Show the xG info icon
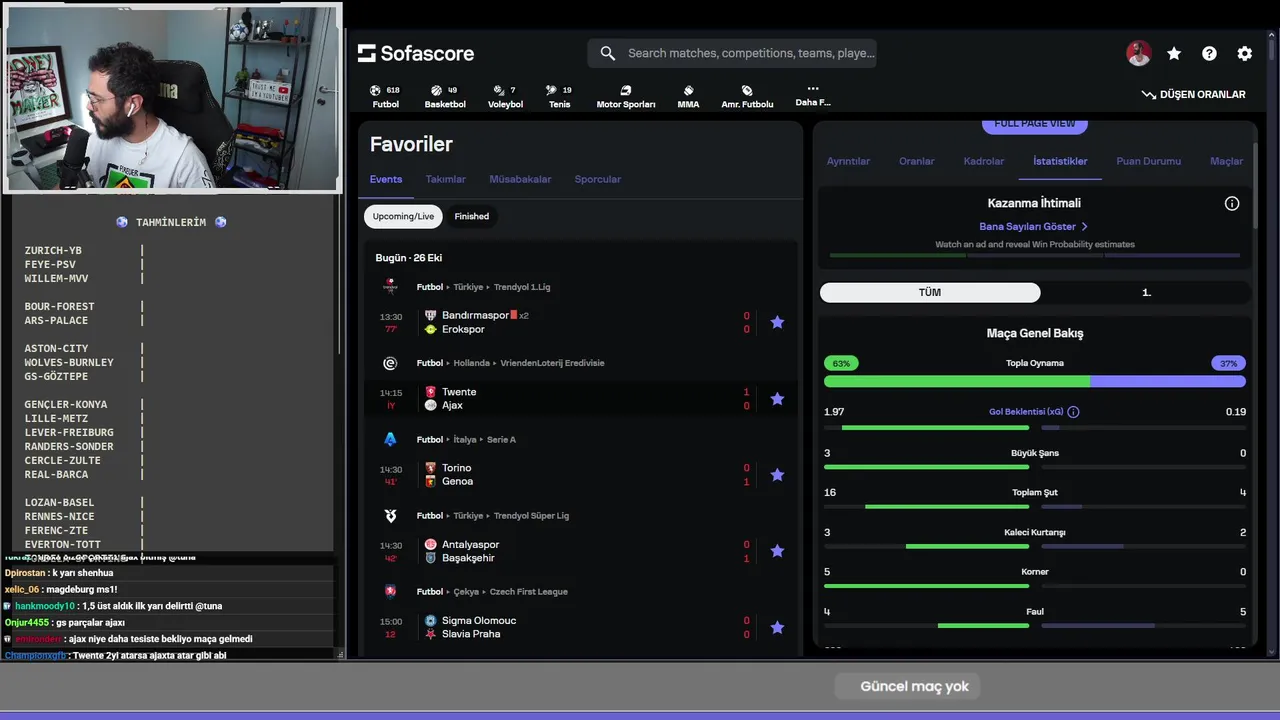1280x720 pixels. [x=1073, y=412]
